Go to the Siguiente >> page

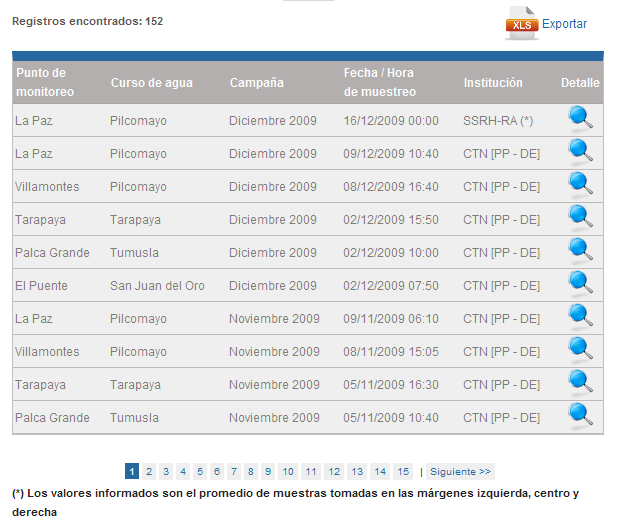(460, 471)
